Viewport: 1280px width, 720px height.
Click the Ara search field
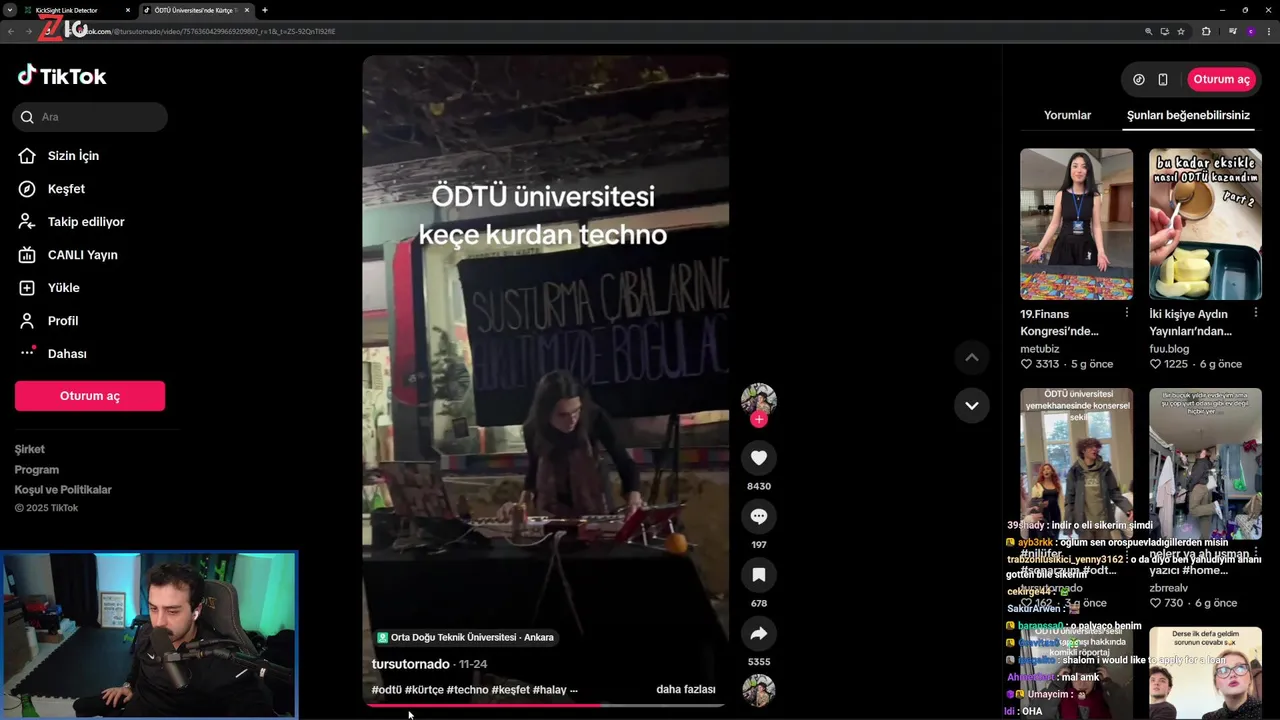90,117
